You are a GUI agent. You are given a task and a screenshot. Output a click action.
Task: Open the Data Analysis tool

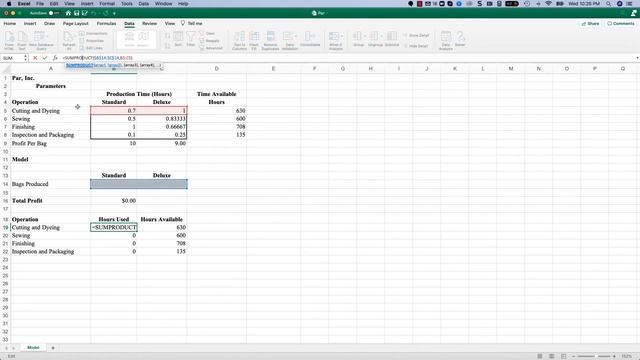pos(446,40)
